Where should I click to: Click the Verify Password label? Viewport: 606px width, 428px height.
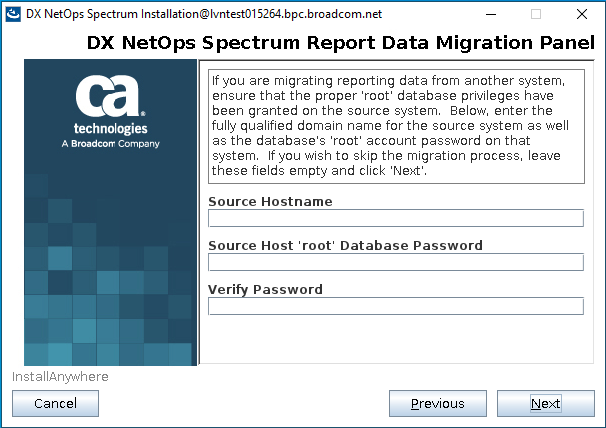(265, 290)
